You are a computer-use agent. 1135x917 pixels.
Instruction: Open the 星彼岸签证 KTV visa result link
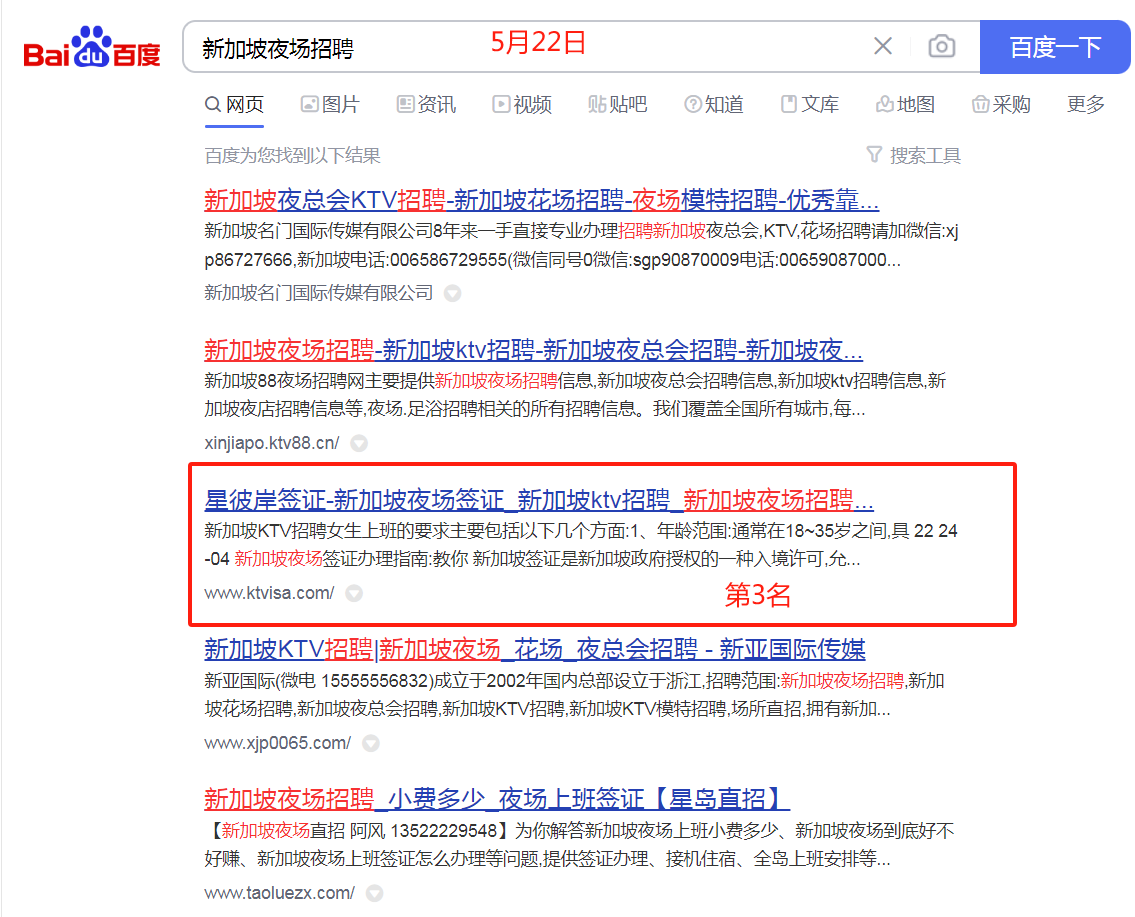(539, 500)
